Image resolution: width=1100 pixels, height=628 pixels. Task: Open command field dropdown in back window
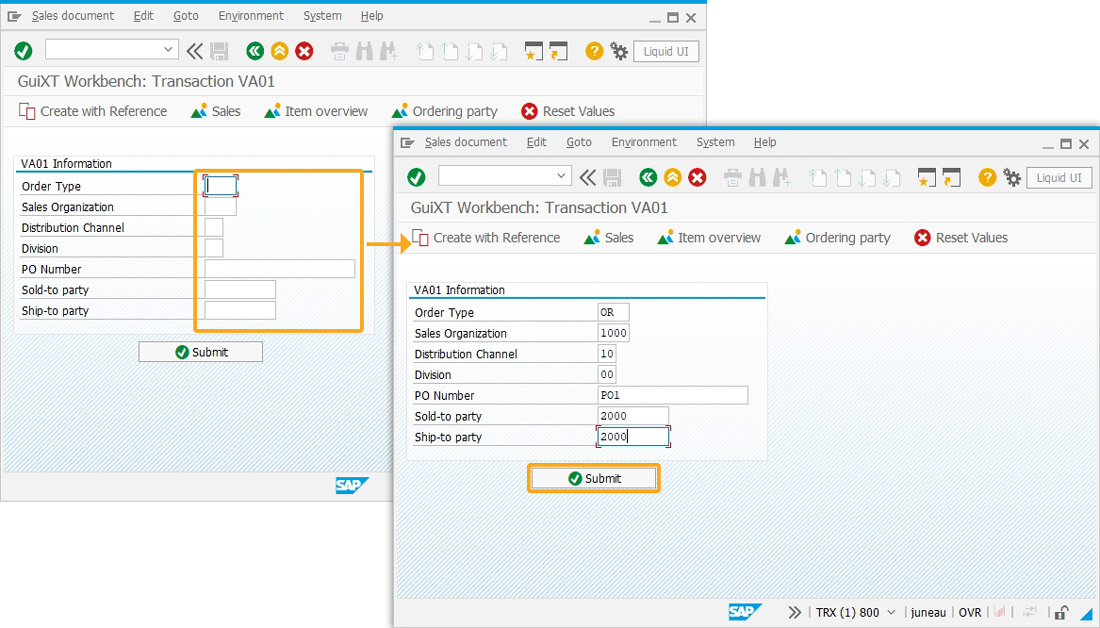[x=168, y=49]
